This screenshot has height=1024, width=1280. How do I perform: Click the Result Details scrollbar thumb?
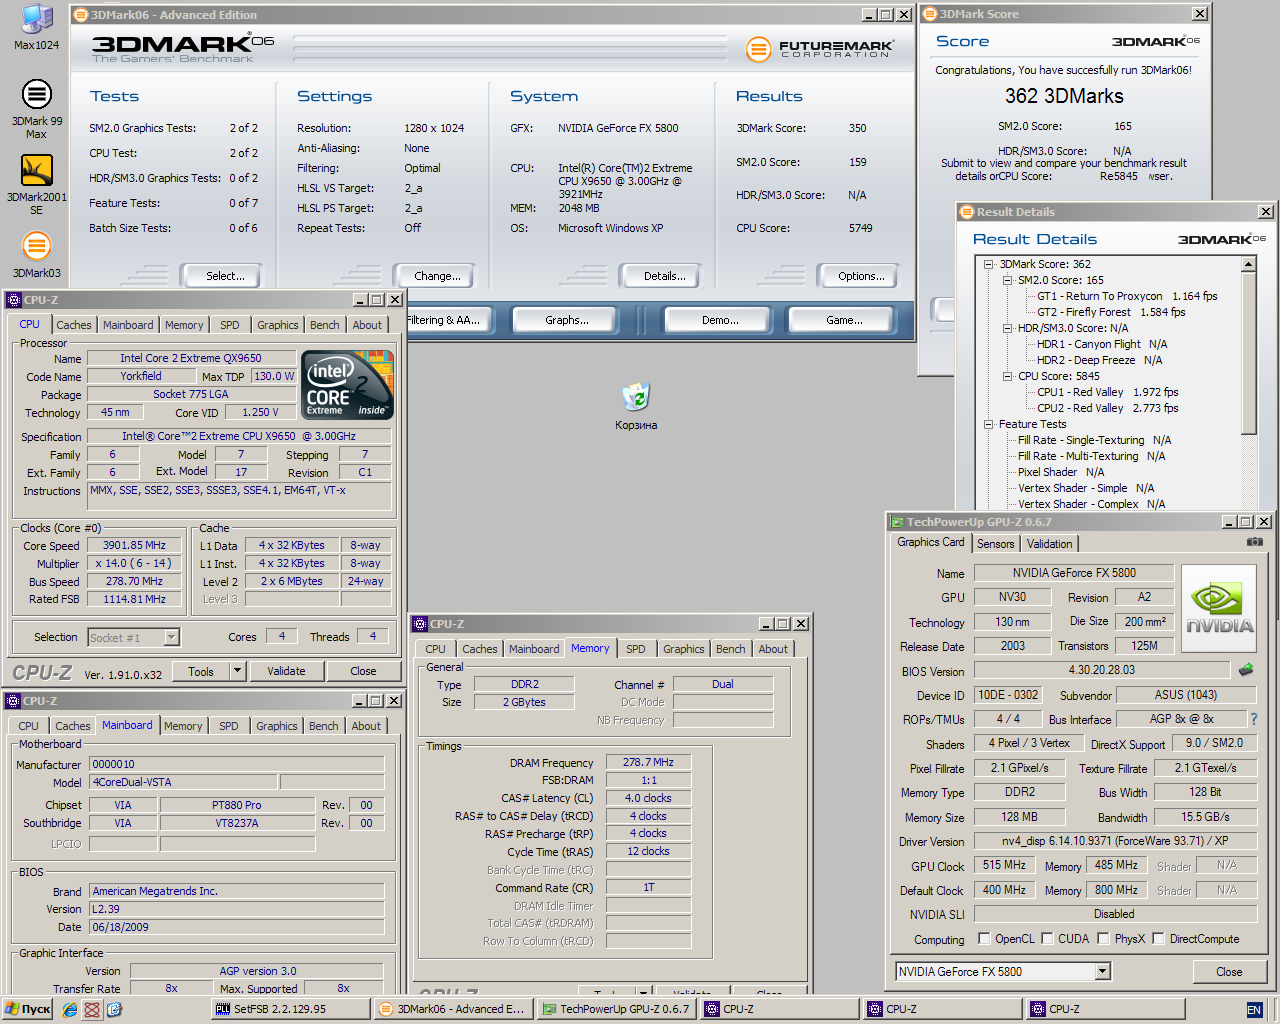pyautogui.click(x=1248, y=352)
